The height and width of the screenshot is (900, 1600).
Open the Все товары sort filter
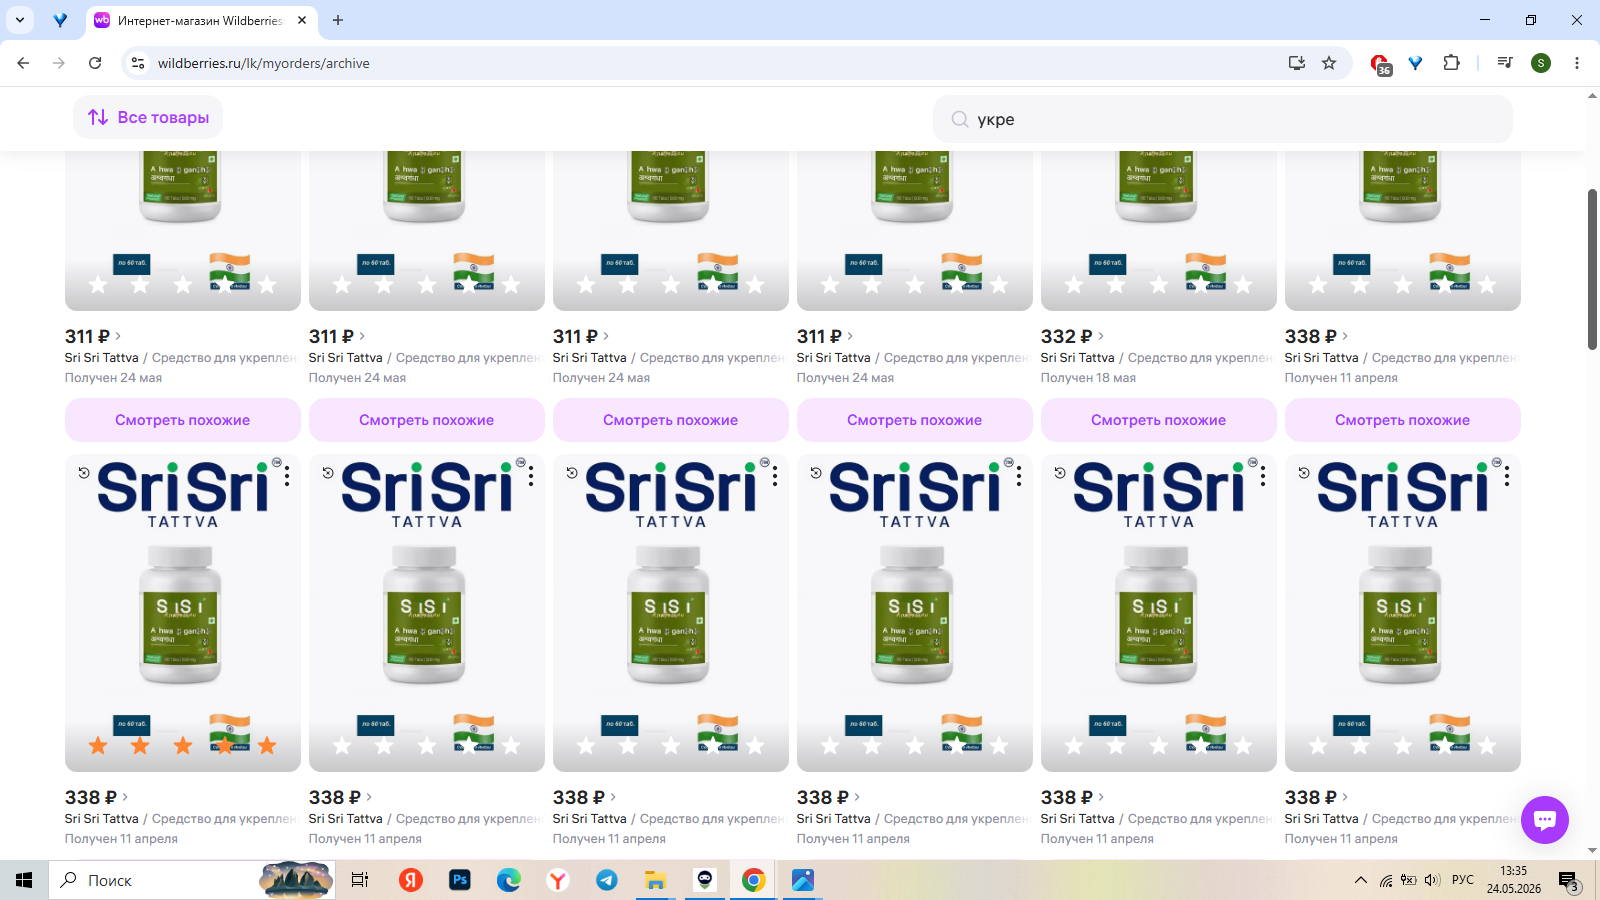(148, 117)
